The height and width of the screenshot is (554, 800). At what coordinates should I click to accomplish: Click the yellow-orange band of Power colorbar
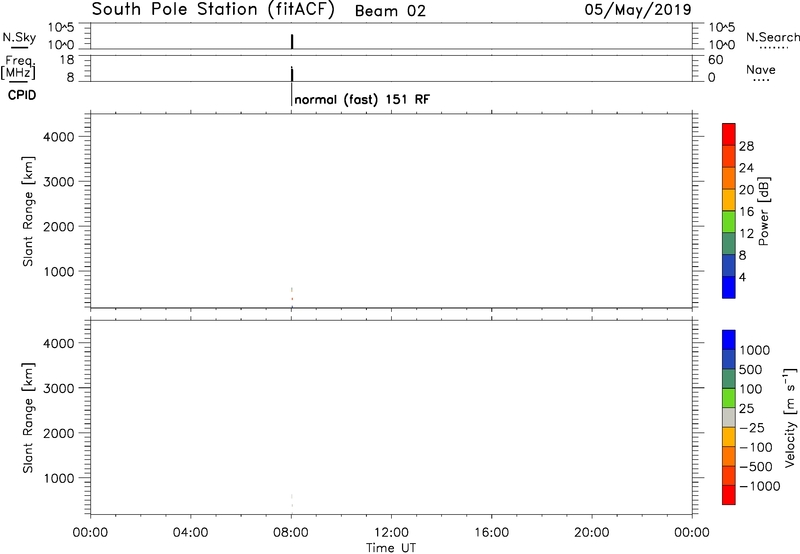(x=729, y=199)
